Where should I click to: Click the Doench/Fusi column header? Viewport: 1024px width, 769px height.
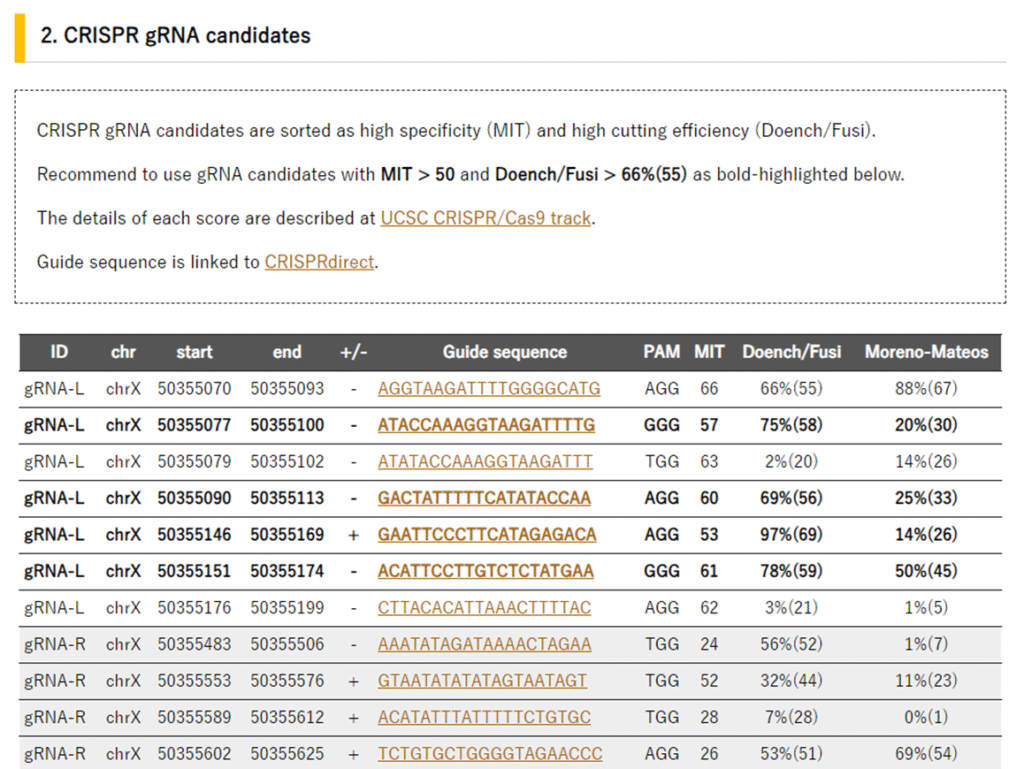(x=791, y=352)
